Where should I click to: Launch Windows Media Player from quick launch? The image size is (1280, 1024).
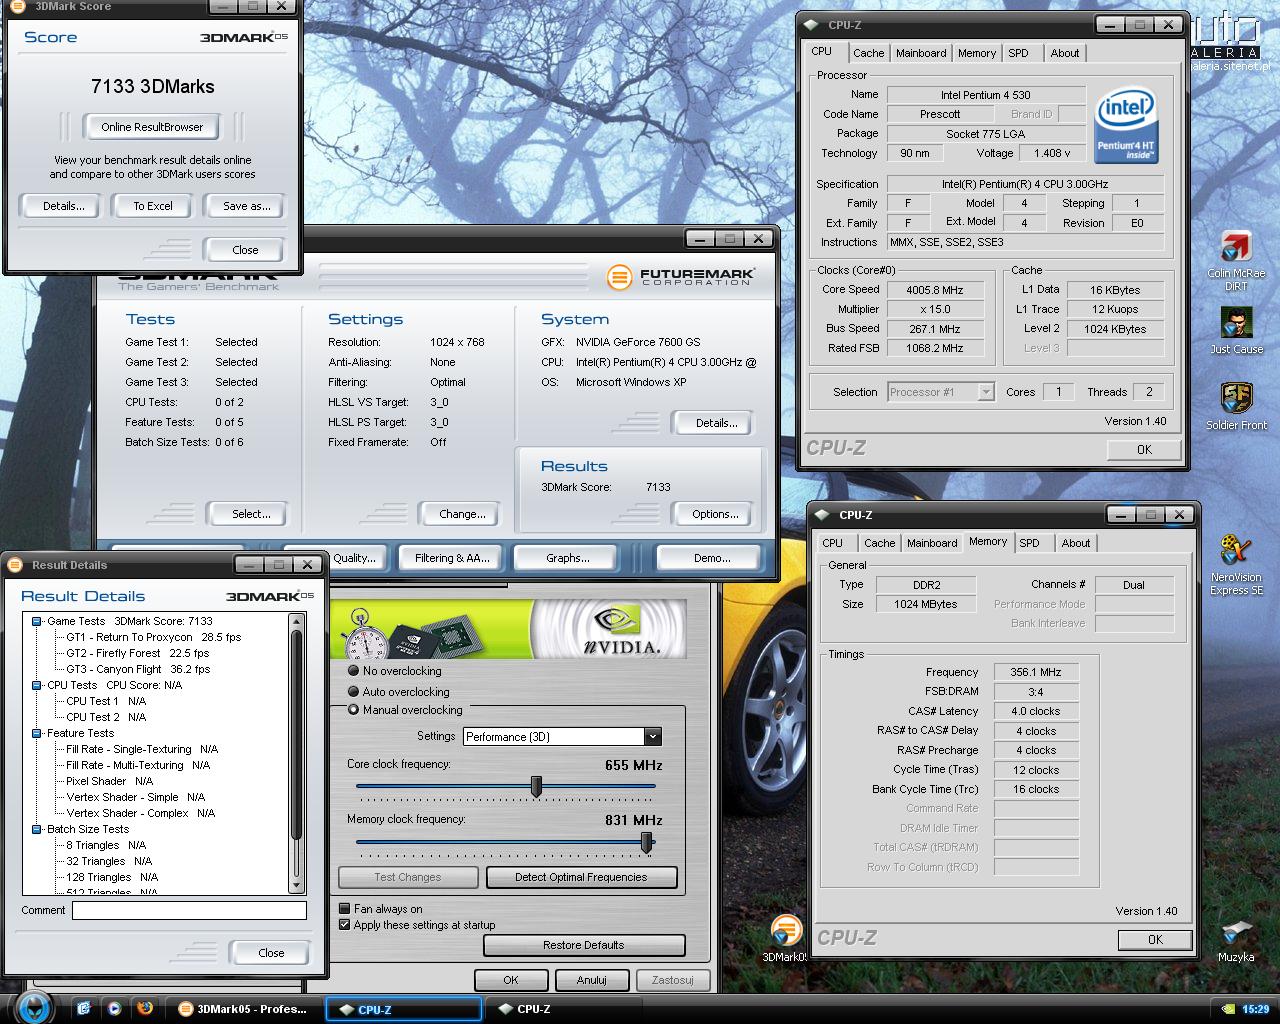[114, 1008]
